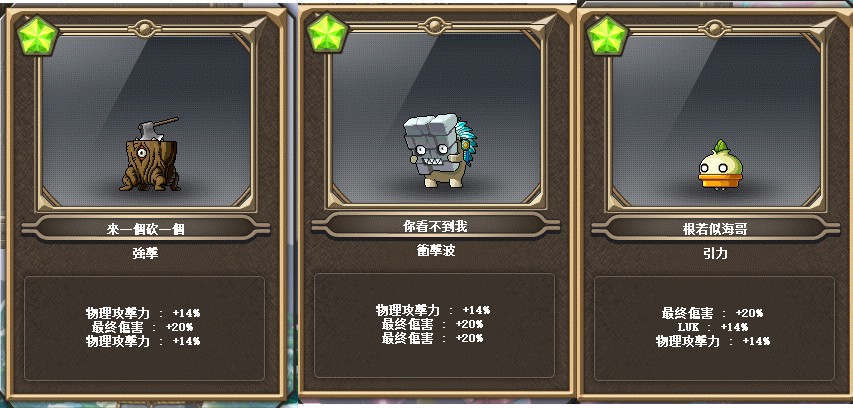
Task: Click the first card's stats panel box
Action: point(145,328)
